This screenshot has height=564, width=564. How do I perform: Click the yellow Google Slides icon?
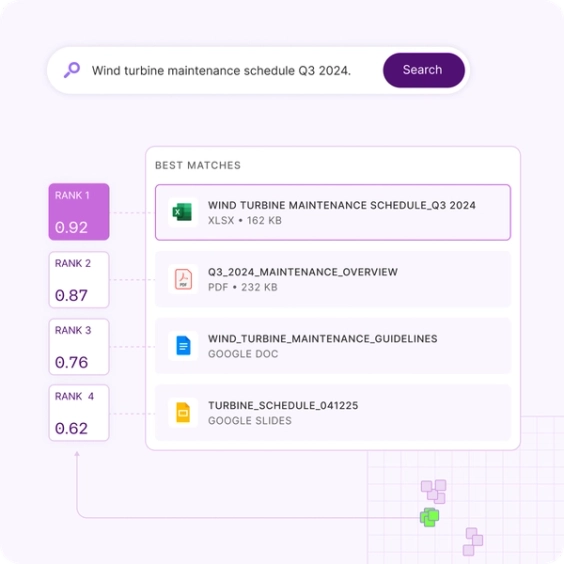click(183, 412)
